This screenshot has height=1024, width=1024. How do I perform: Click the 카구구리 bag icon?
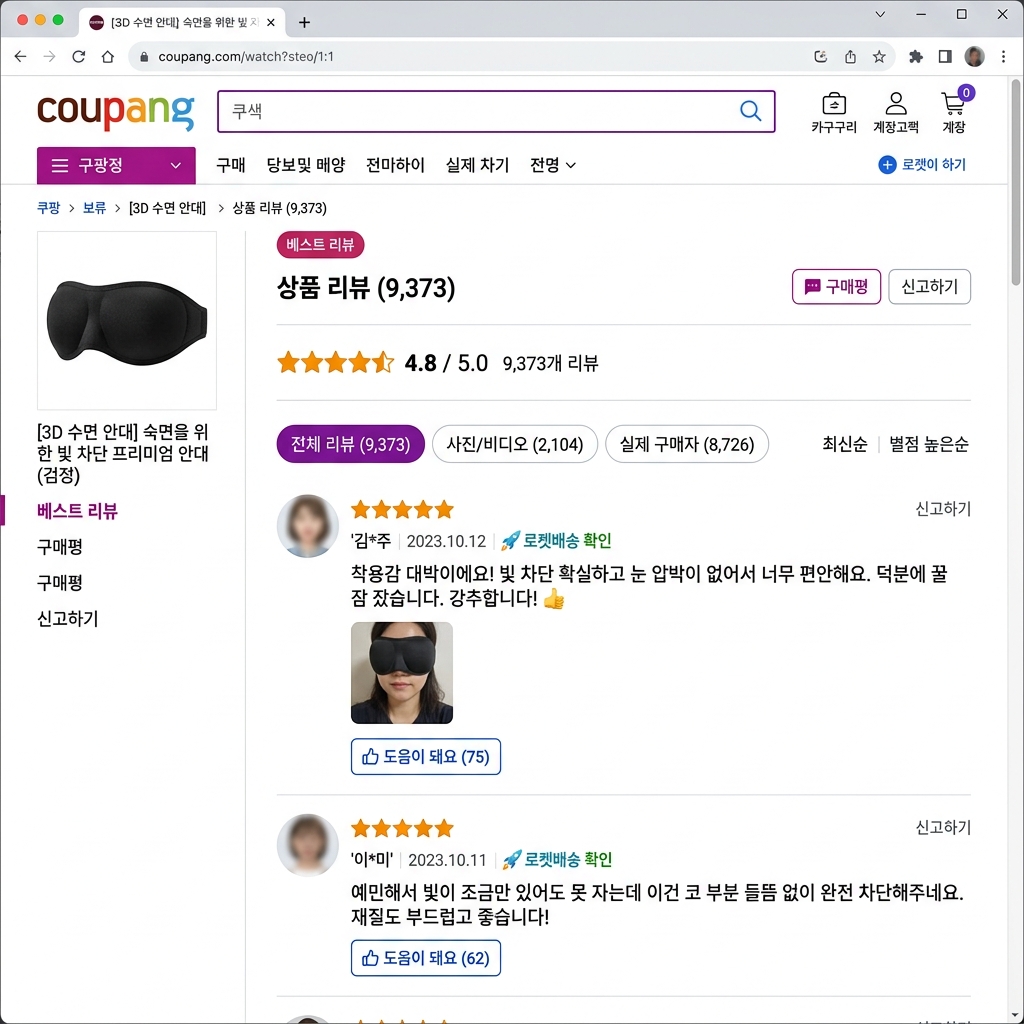(x=833, y=103)
